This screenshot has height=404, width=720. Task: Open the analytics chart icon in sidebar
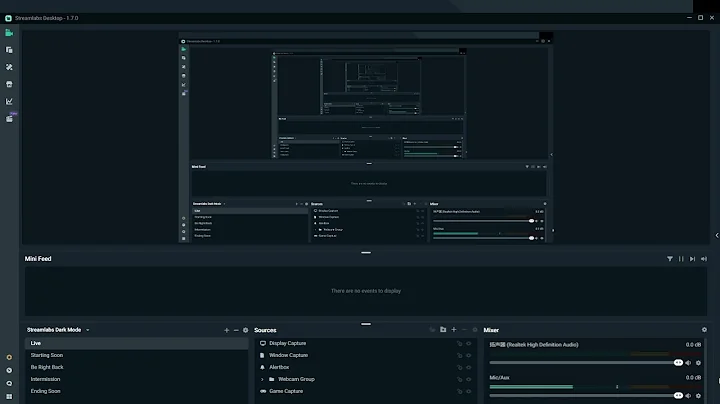click(9, 101)
